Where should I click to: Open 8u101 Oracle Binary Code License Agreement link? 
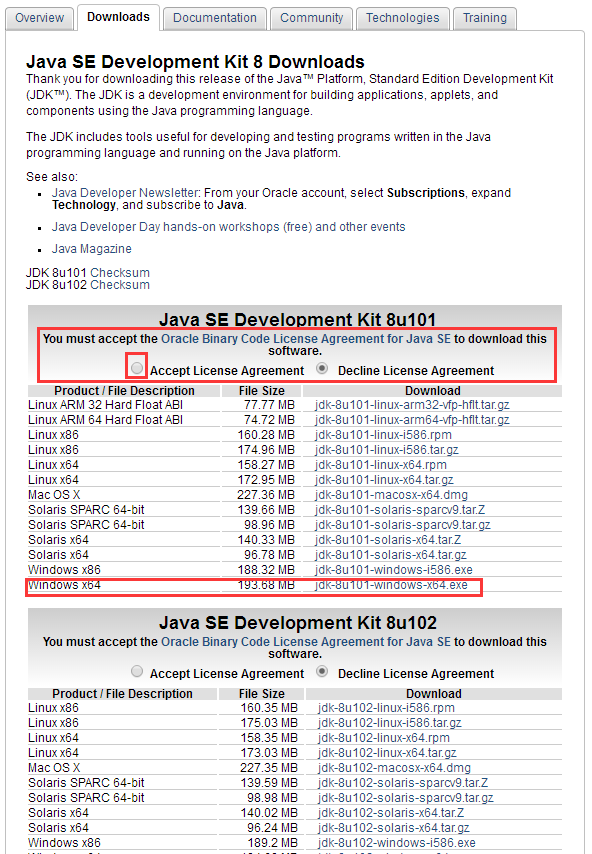[306, 339]
